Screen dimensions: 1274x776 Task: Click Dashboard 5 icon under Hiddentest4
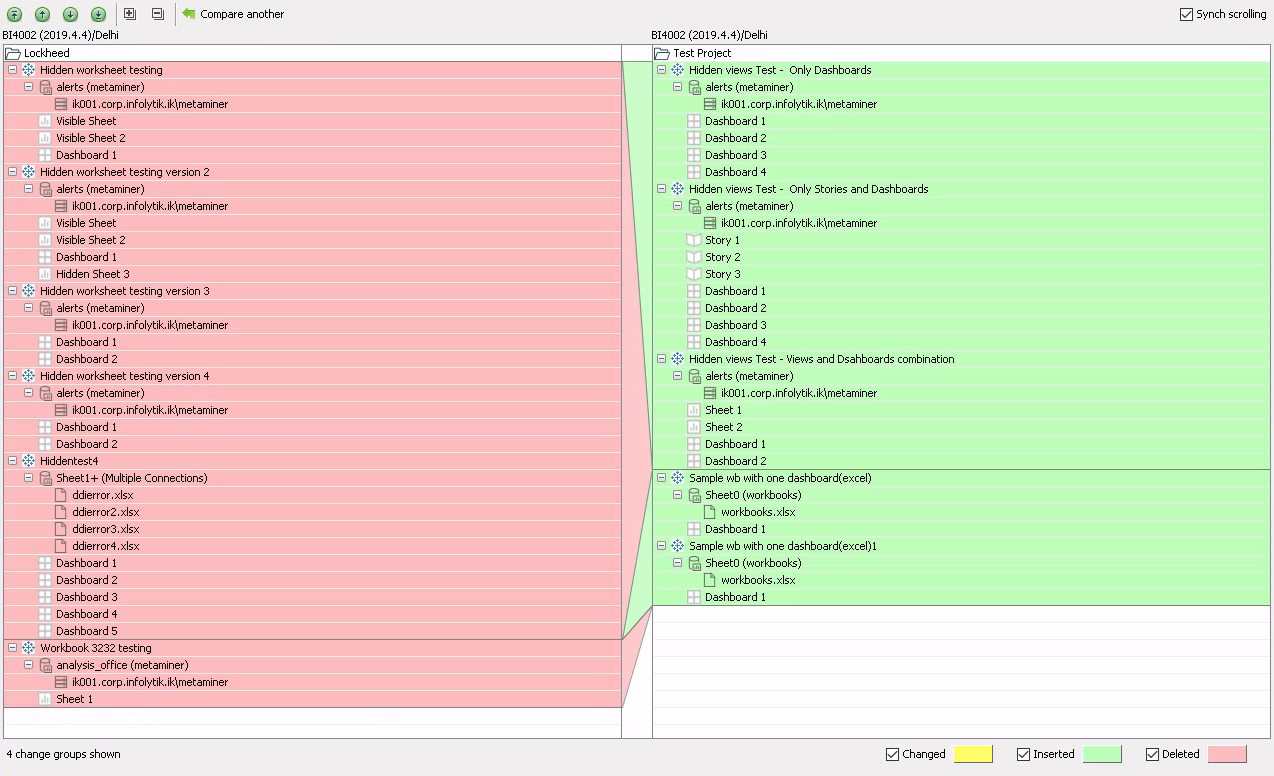45,631
